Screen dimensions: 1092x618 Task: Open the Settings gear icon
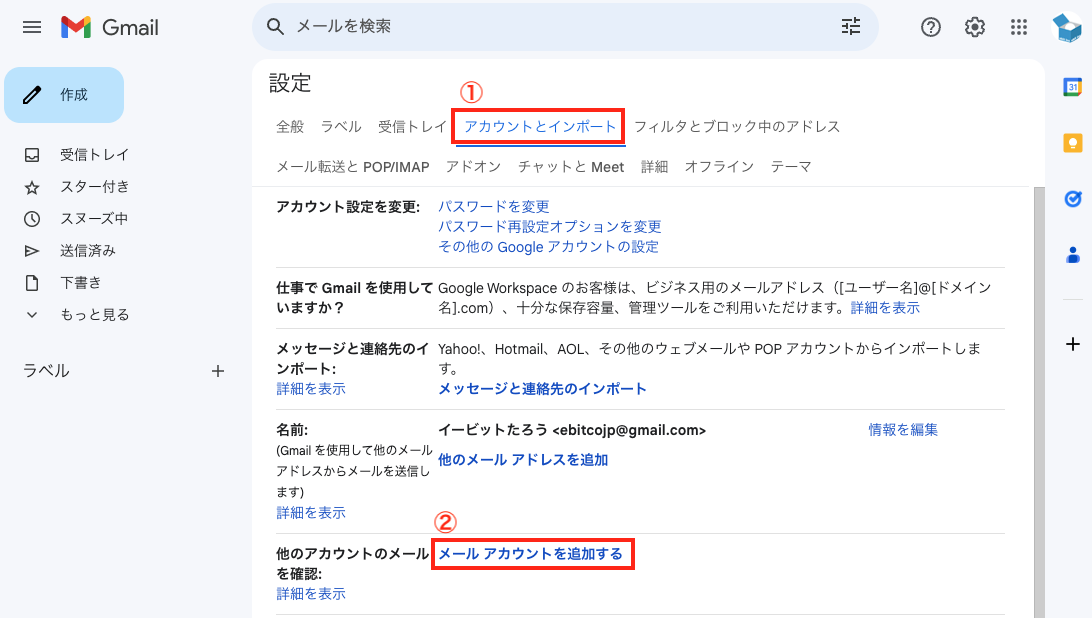pos(974,27)
